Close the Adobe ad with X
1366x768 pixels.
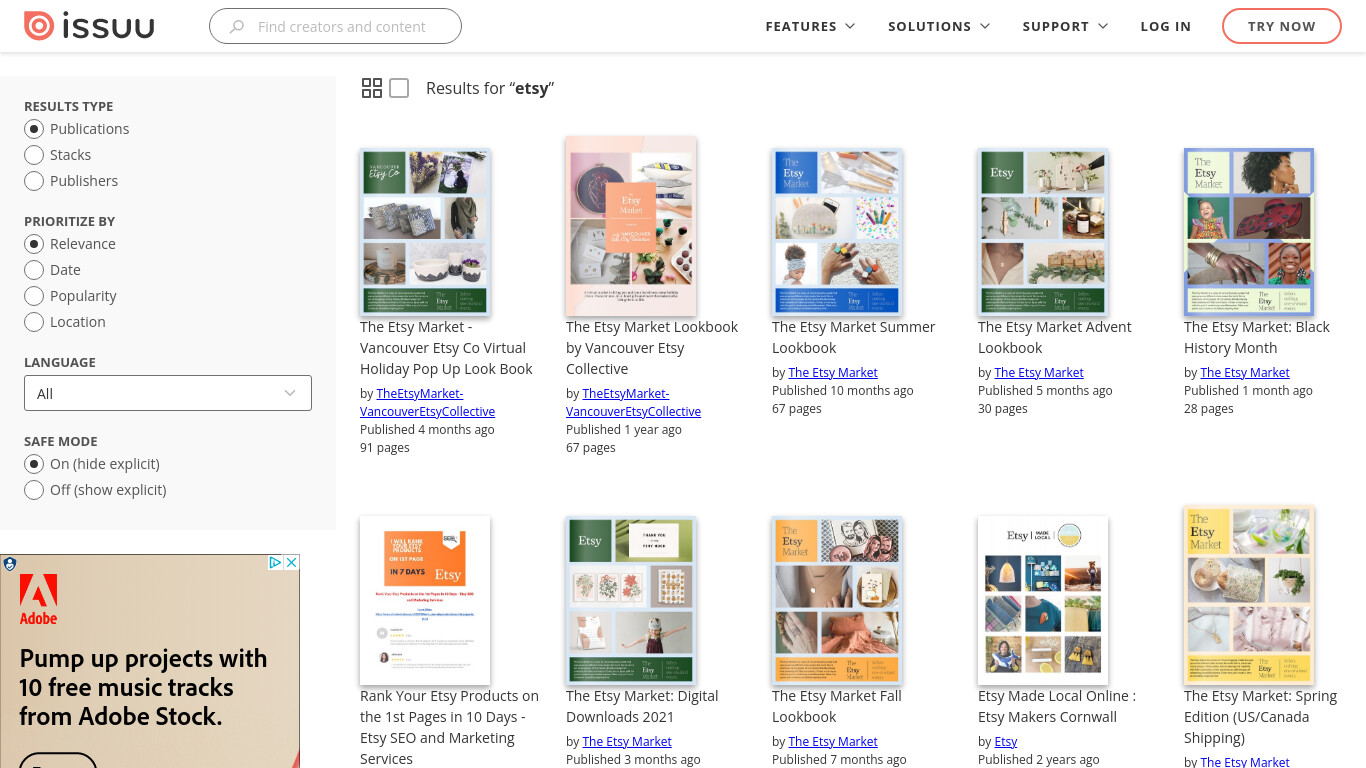tap(291, 563)
